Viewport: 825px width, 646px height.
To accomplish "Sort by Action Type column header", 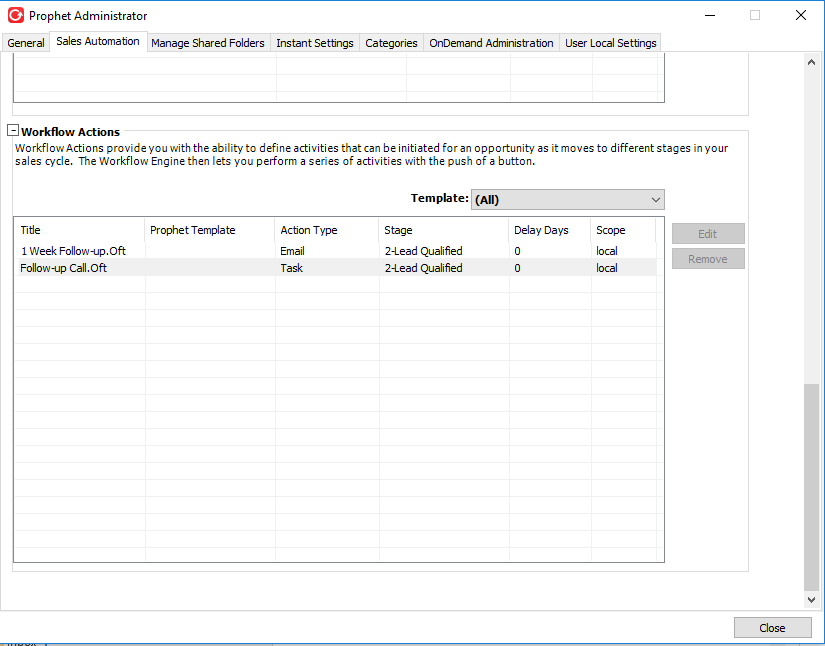I will [326, 230].
